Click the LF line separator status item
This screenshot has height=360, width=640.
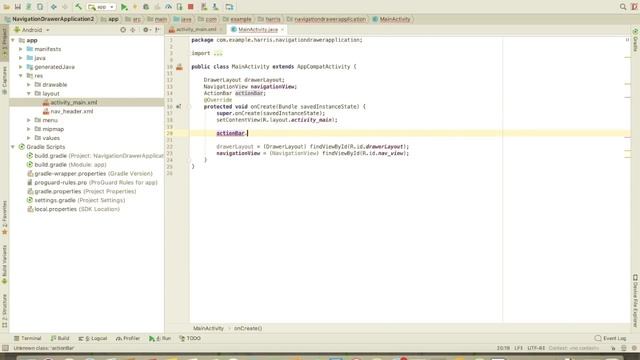pos(518,348)
